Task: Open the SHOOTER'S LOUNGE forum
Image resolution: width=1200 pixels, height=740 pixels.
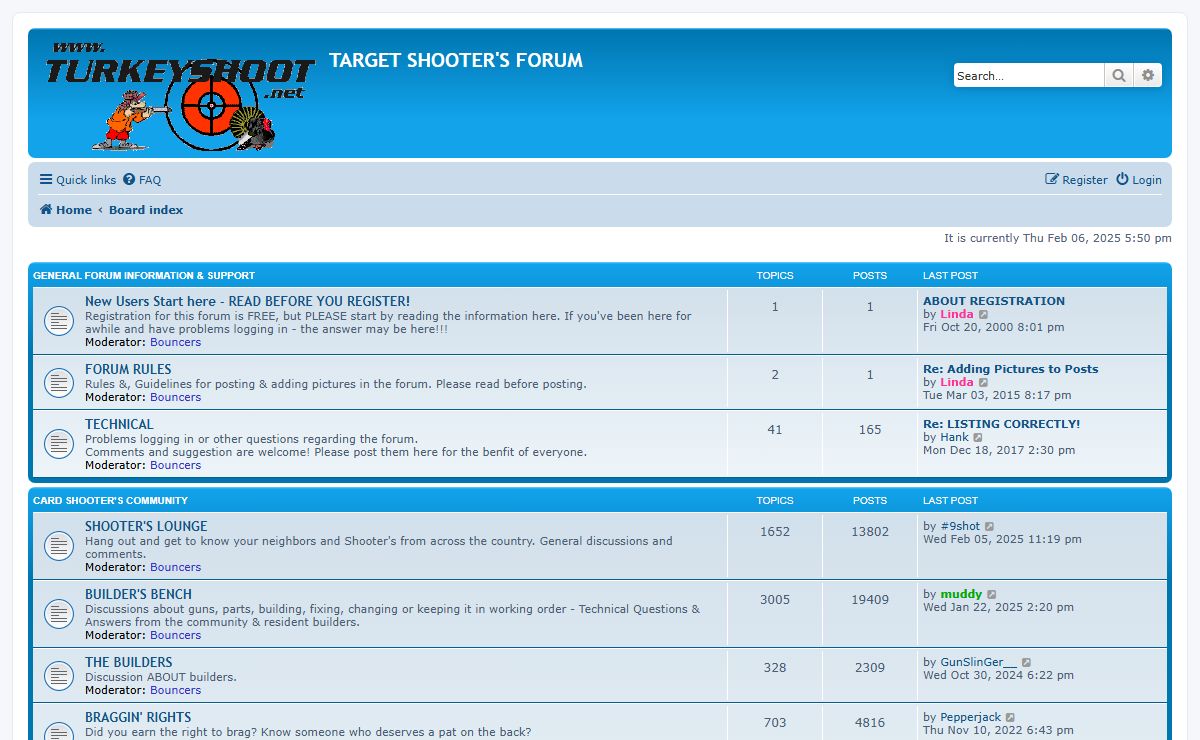Action: [146, 526]
